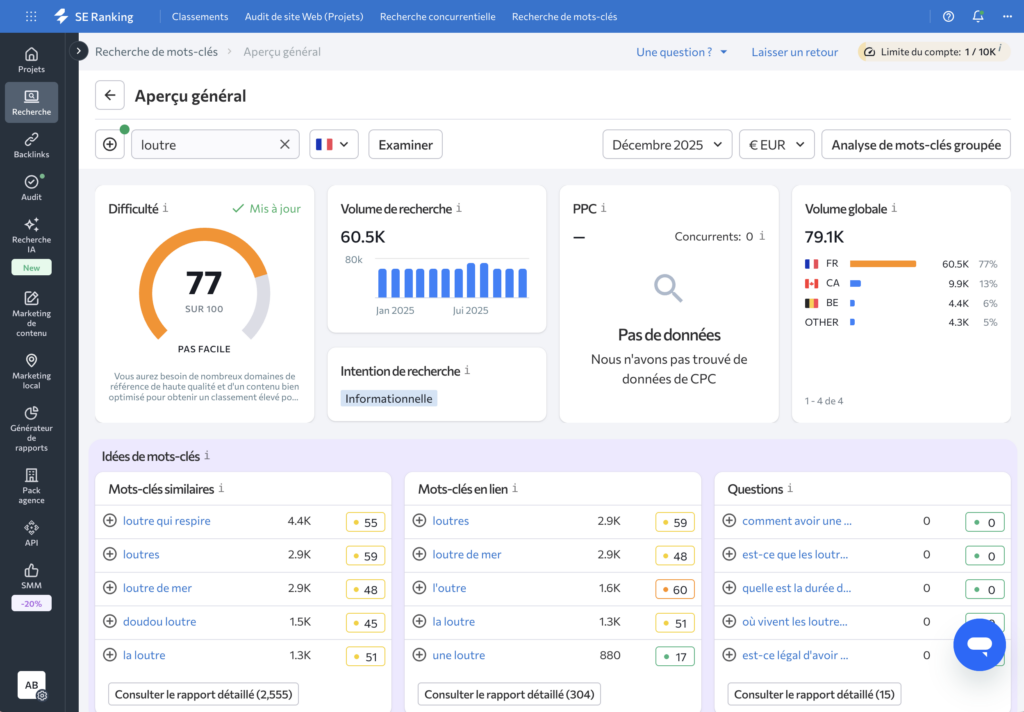The height and width of the screenshot is (712, 1024).
Task: Open SMM in the sidebar
Action: pos(31,577)
